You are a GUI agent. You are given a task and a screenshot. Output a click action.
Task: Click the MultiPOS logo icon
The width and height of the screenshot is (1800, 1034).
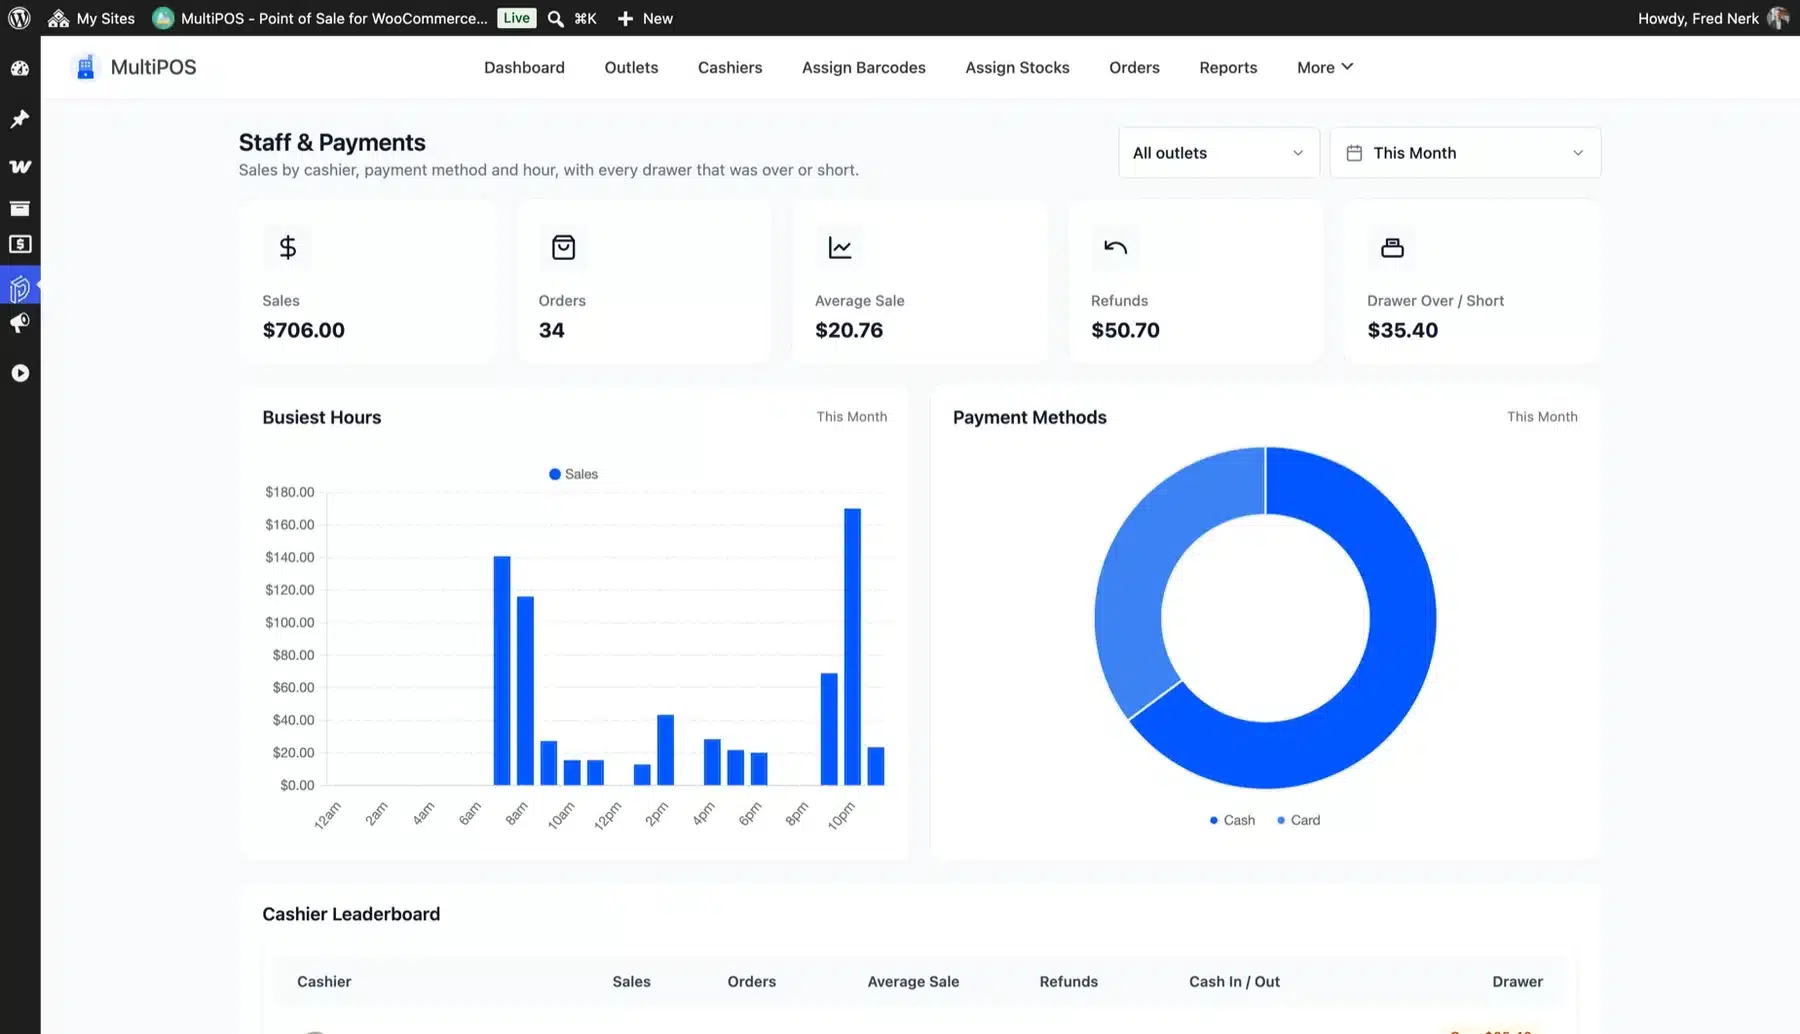pos(86,67)
